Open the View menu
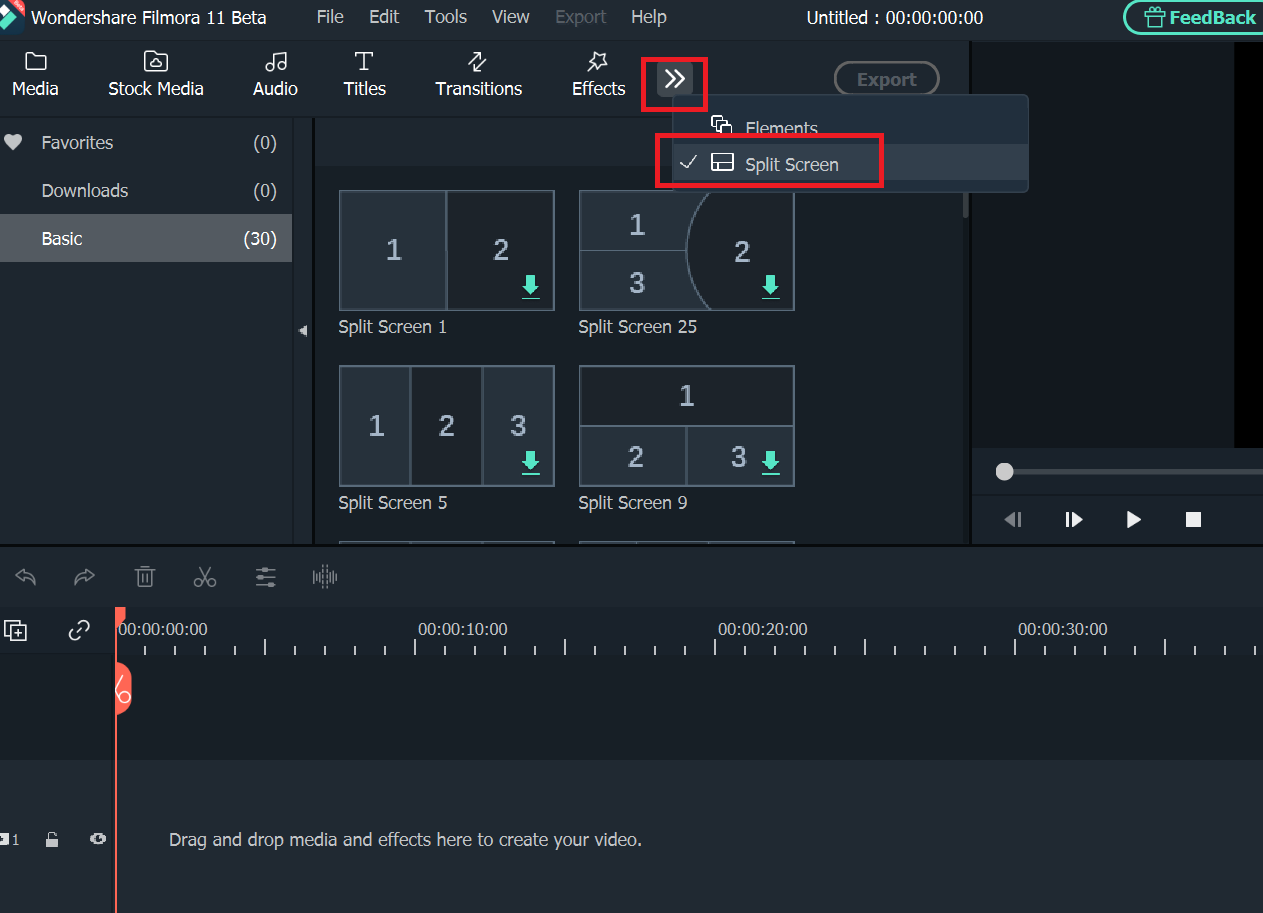Screen dimensions: 1263x913 coord(511,17)
